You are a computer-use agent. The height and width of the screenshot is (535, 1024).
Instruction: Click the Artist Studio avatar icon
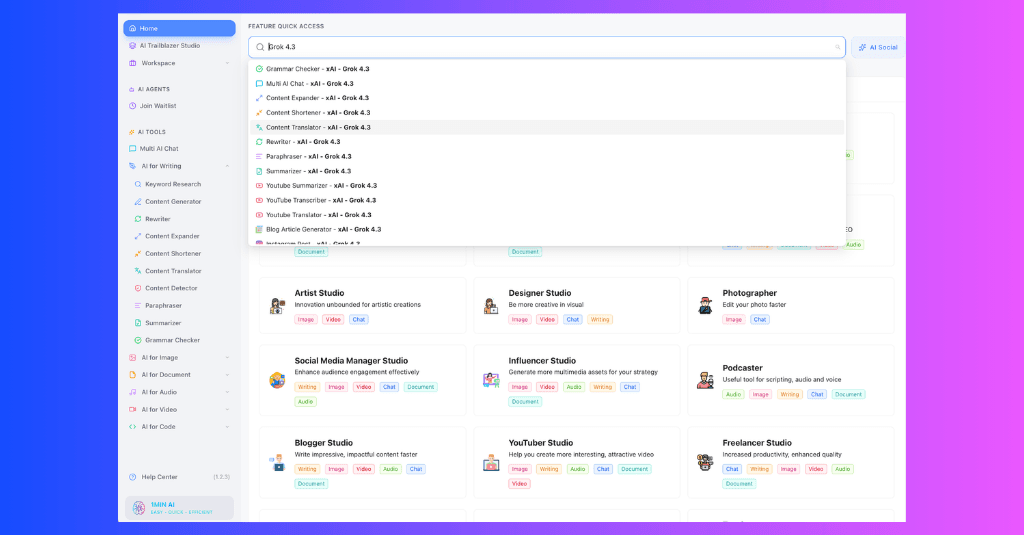(x=278, y=306)
